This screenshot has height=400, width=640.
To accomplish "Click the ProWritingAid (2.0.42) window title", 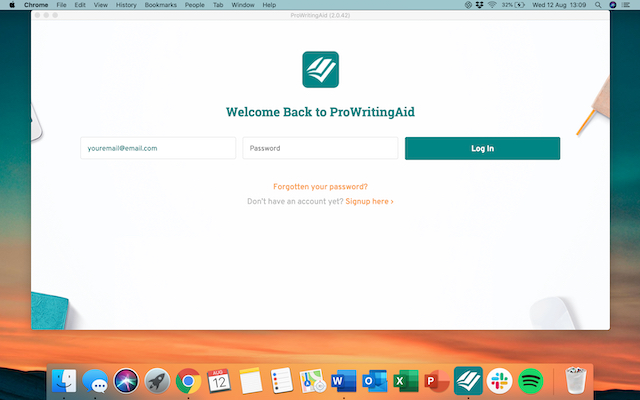I will (320, 15).
